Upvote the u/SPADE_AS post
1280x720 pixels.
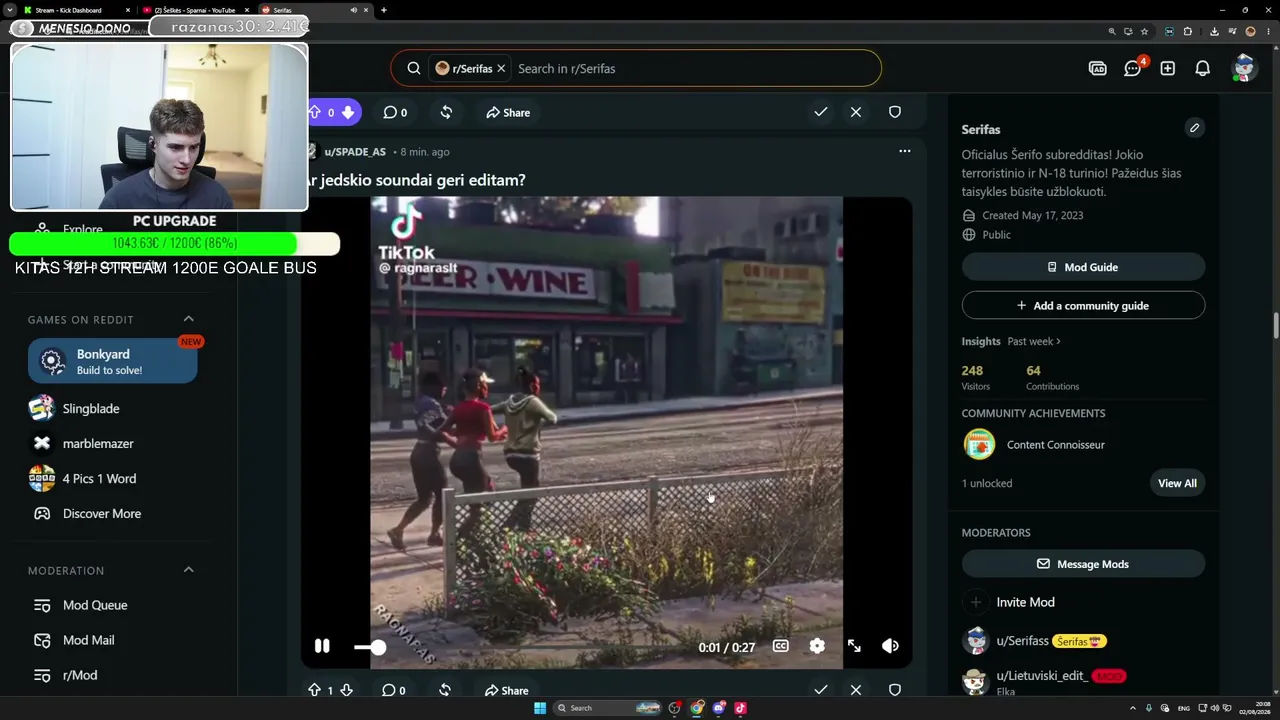pyautogui.click(x=314, y=690)
